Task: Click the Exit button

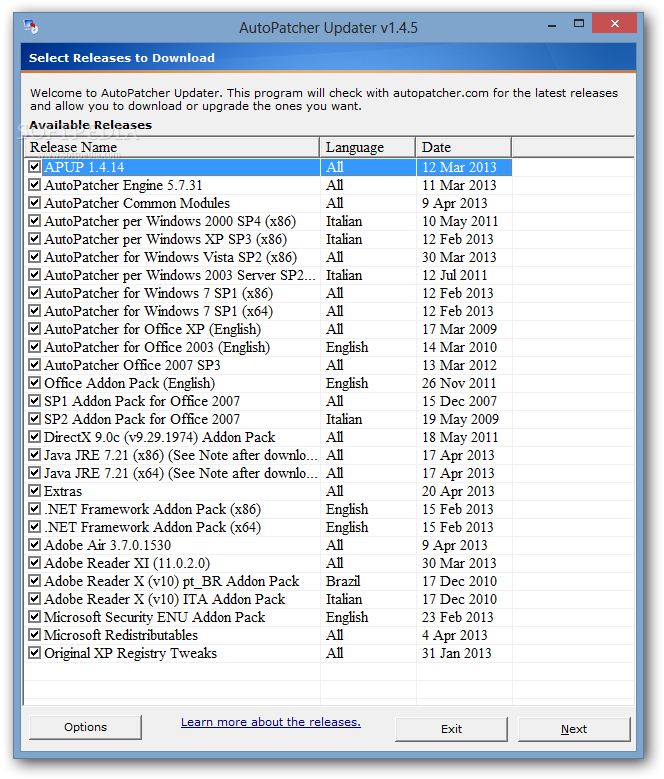Action: (451, 729)
